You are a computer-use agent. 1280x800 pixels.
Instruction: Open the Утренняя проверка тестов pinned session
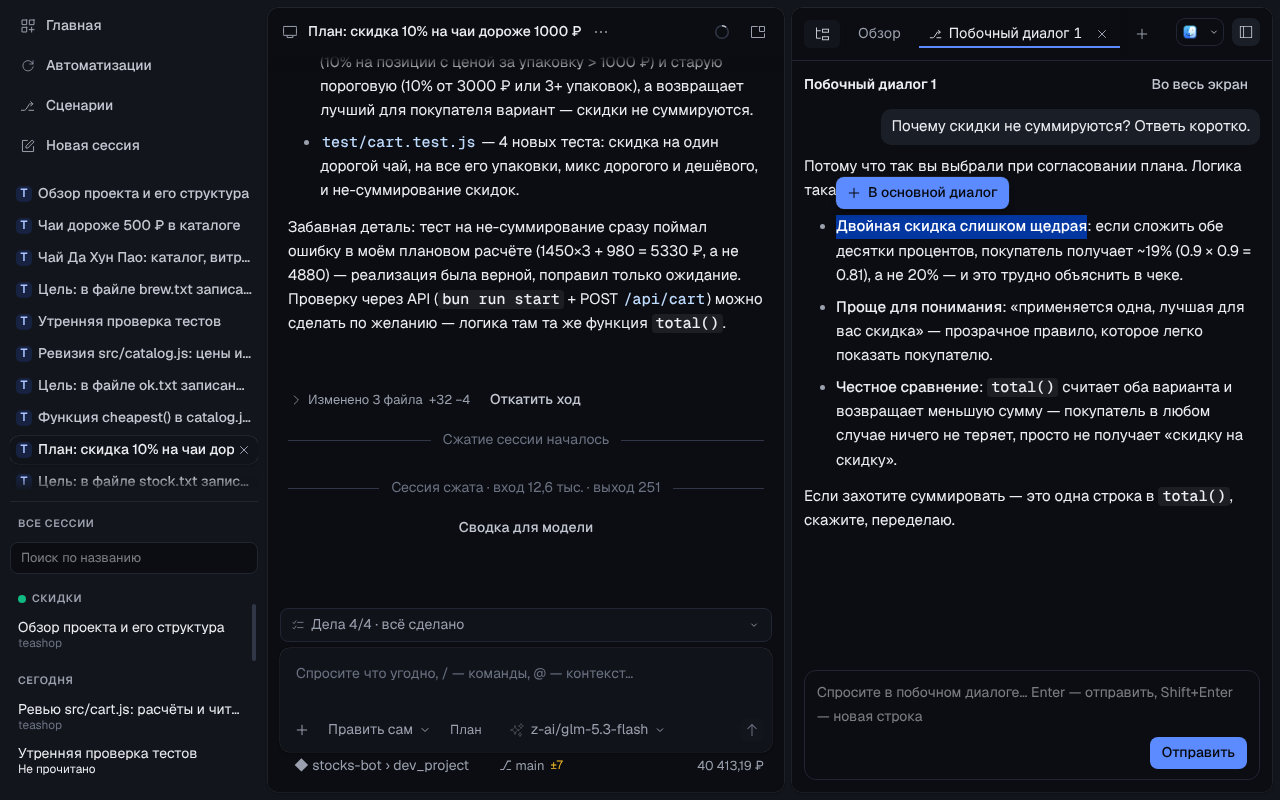134,321
